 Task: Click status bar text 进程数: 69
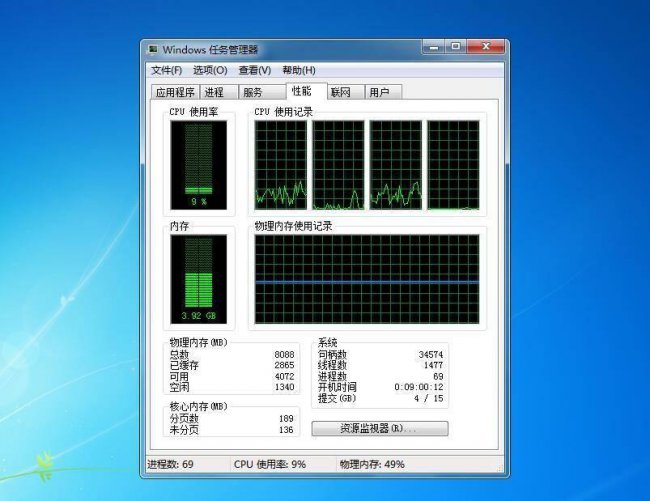[170, 464]
